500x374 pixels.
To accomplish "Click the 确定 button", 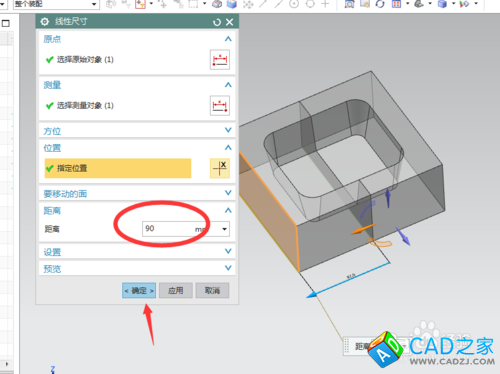I will (139, 291).
